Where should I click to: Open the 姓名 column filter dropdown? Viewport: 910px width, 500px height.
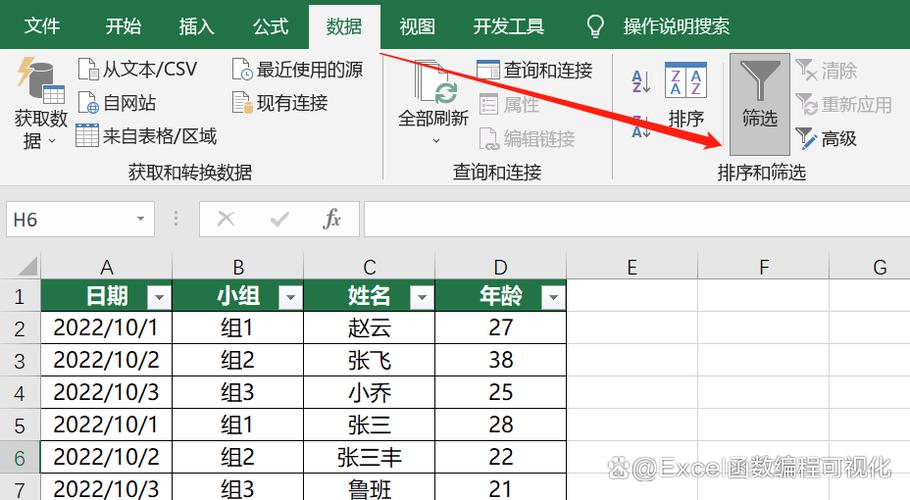coord(421,298)
